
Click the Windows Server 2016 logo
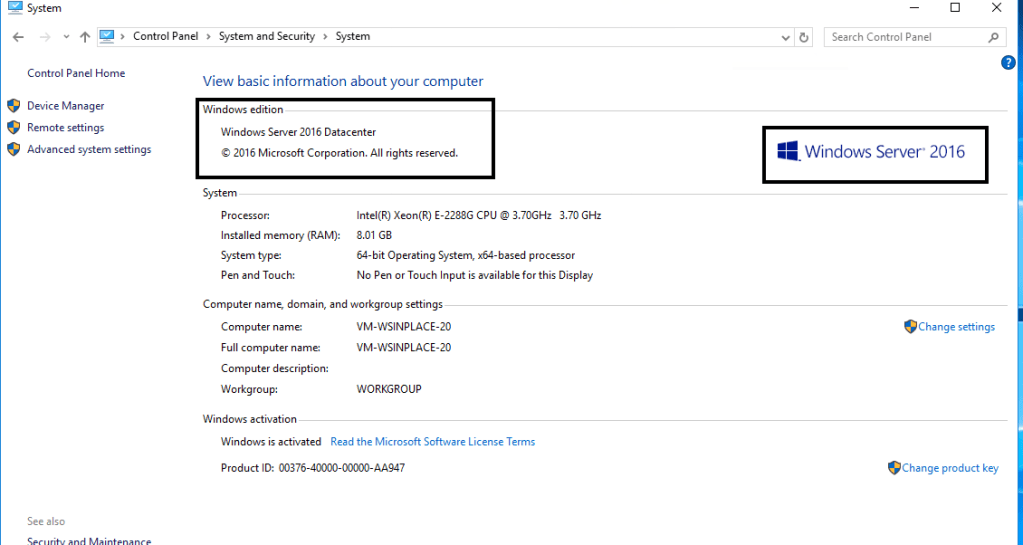(x=872, y=152)
